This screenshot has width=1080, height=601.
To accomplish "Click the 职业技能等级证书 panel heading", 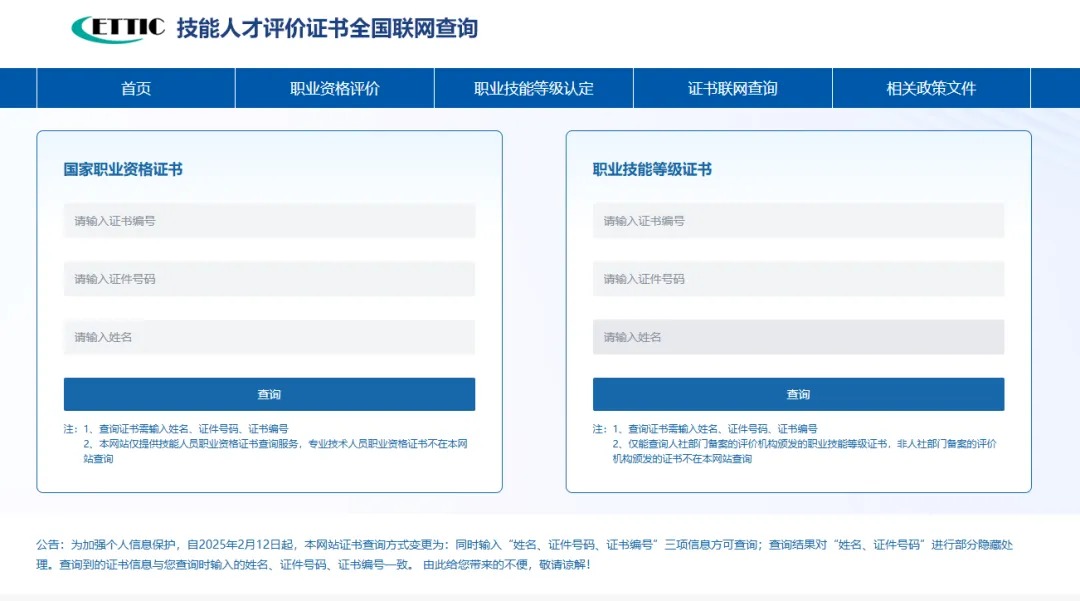I will pyautogui.click(x=652, y=170).
